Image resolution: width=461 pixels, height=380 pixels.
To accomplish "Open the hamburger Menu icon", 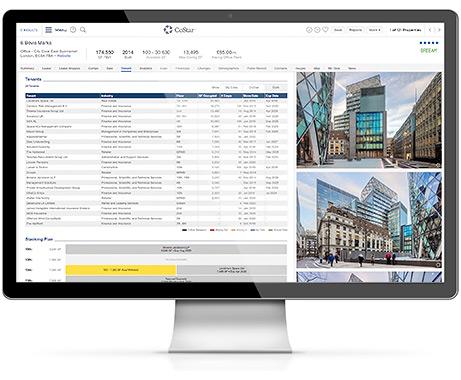I will [x=49, y=30].
